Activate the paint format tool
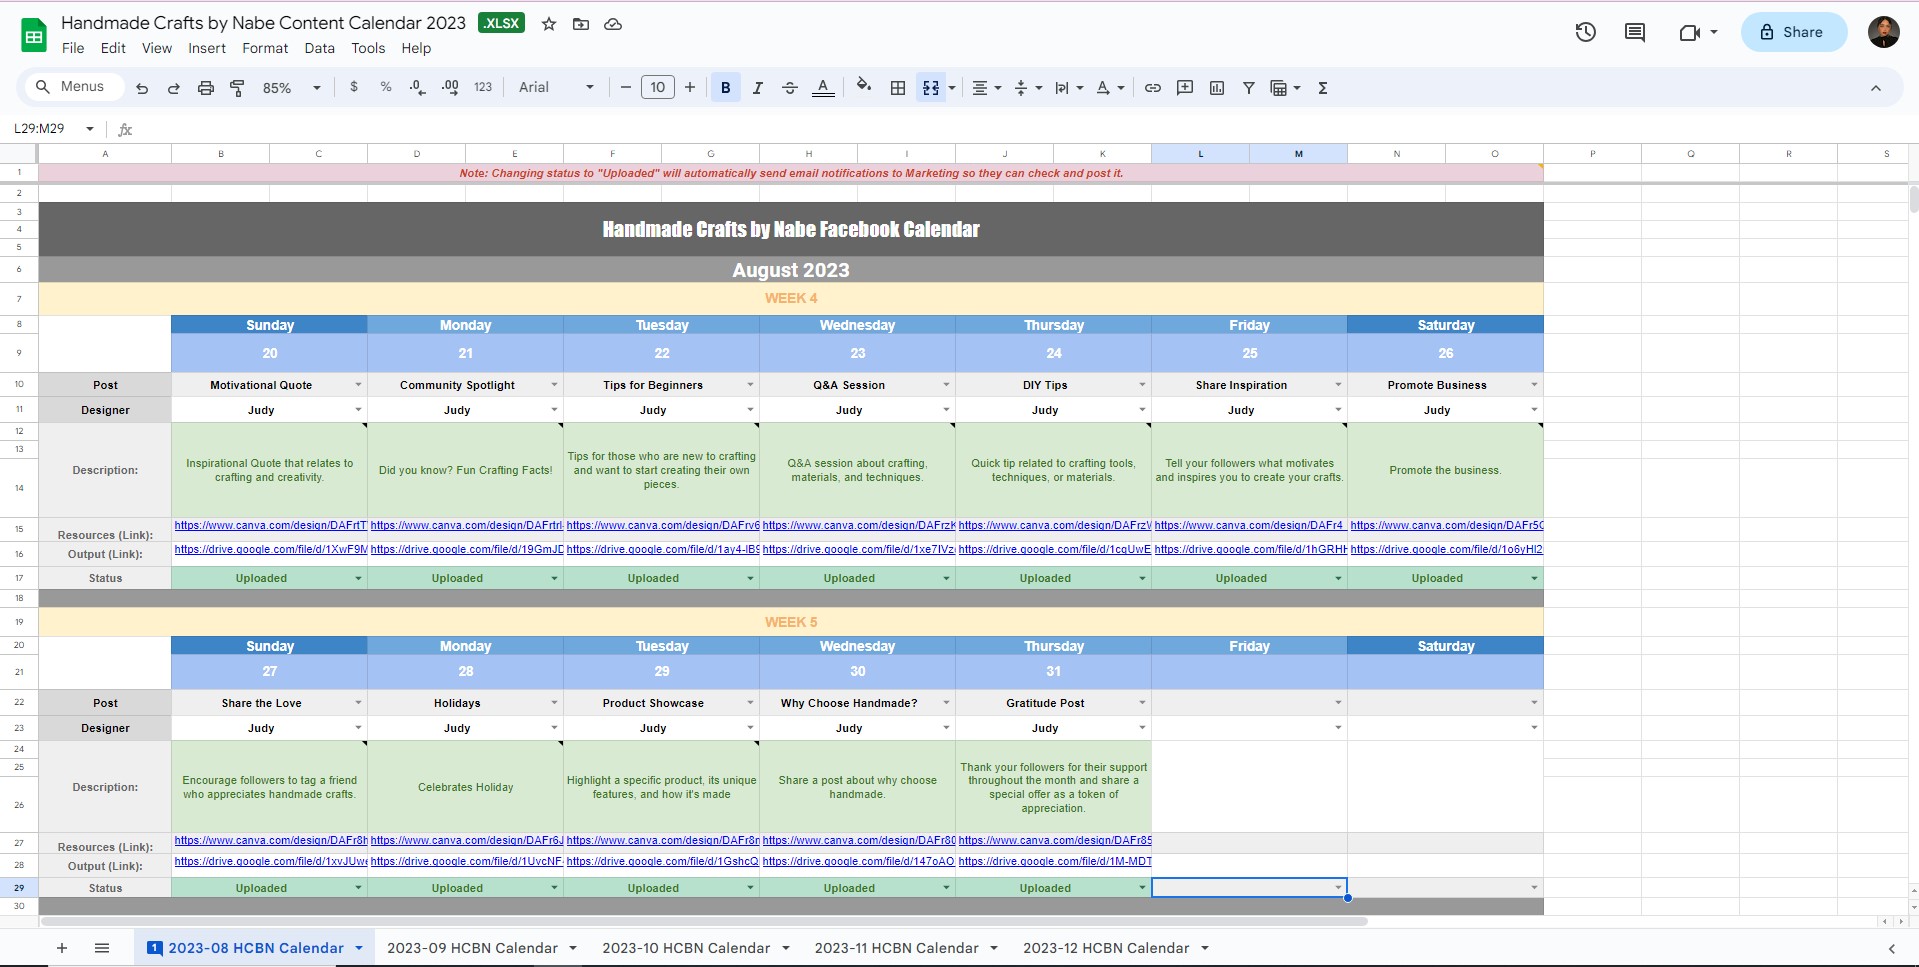The width and height of the screenshot is (1919, 967). pos(237,88)
